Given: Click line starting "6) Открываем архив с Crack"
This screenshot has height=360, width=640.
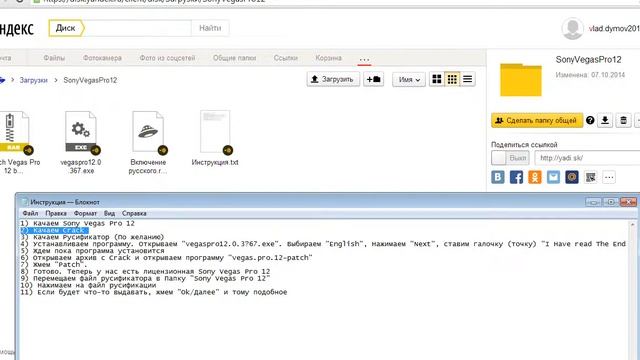Looking at the screenshot, I should (167, 258).
